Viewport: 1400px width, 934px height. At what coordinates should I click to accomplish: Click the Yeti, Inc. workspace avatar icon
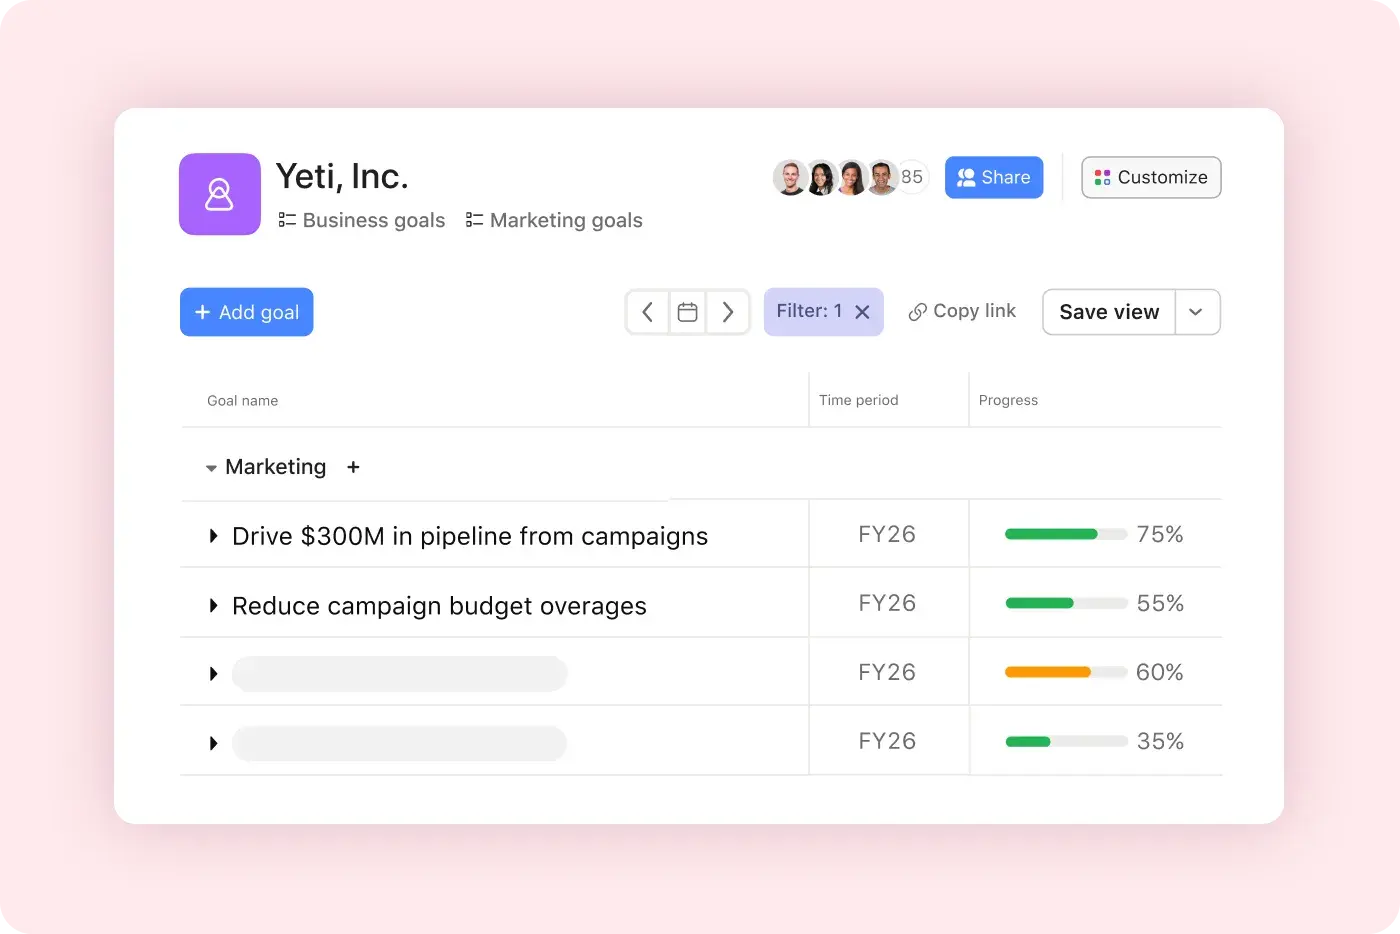[219, 193]
